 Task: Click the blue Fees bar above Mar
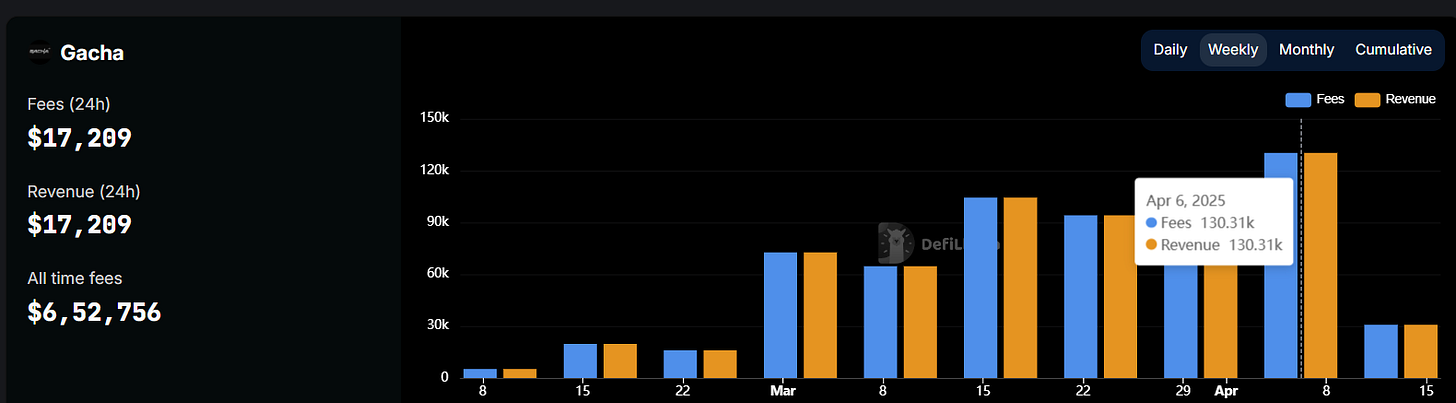tap(780, 315)
